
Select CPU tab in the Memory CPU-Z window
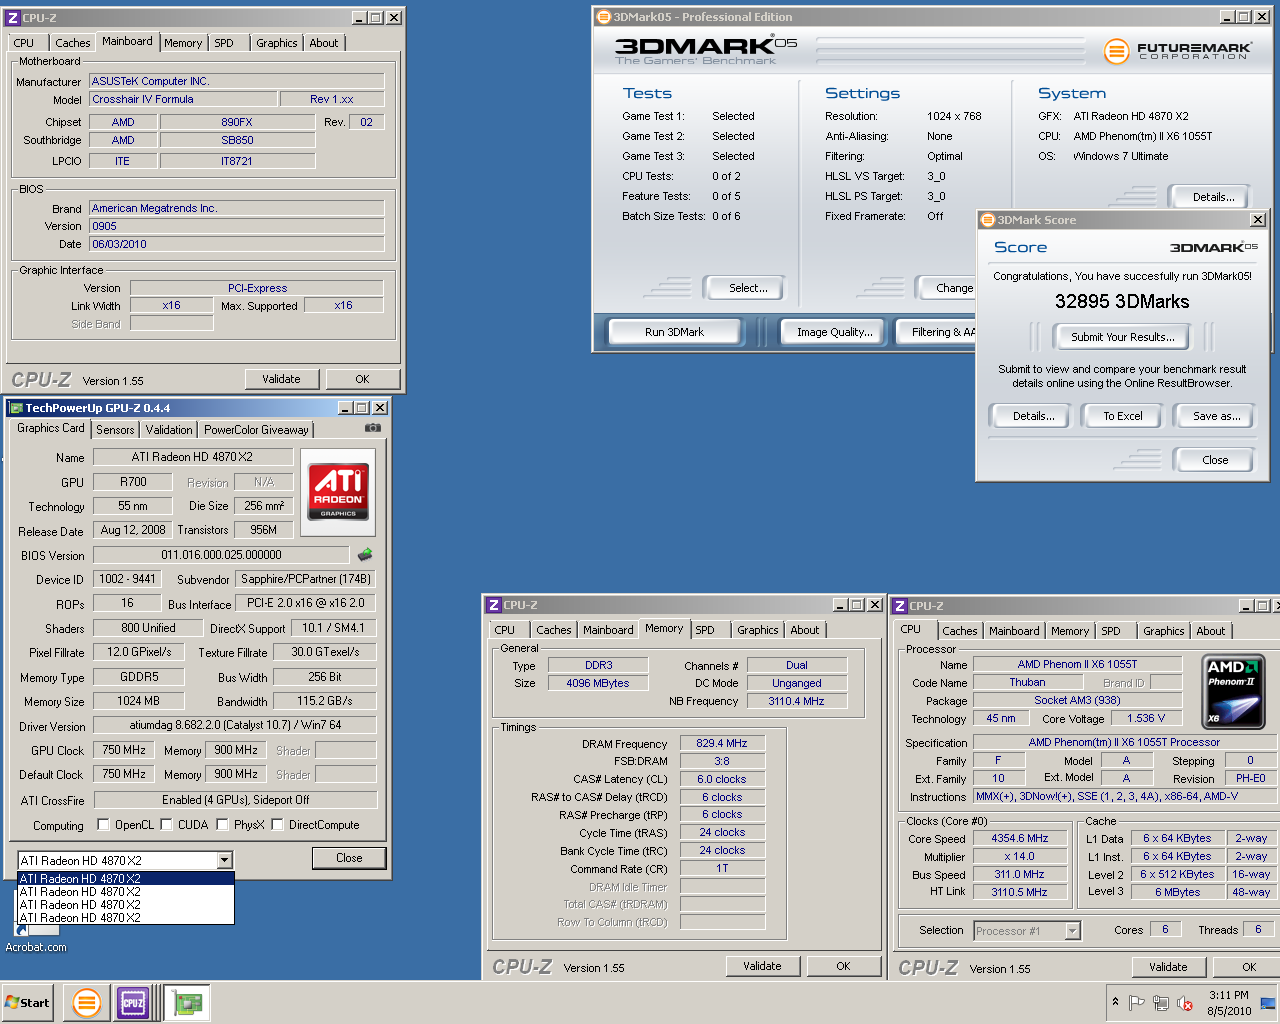505,630
